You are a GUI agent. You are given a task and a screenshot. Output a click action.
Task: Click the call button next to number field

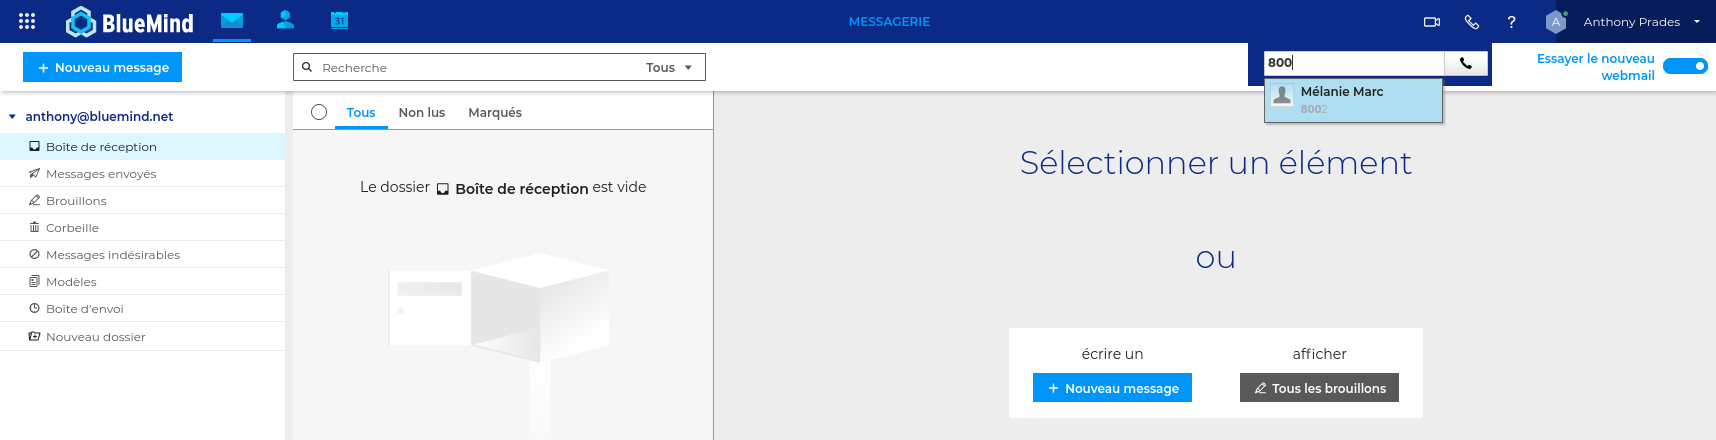(1466, 63)
